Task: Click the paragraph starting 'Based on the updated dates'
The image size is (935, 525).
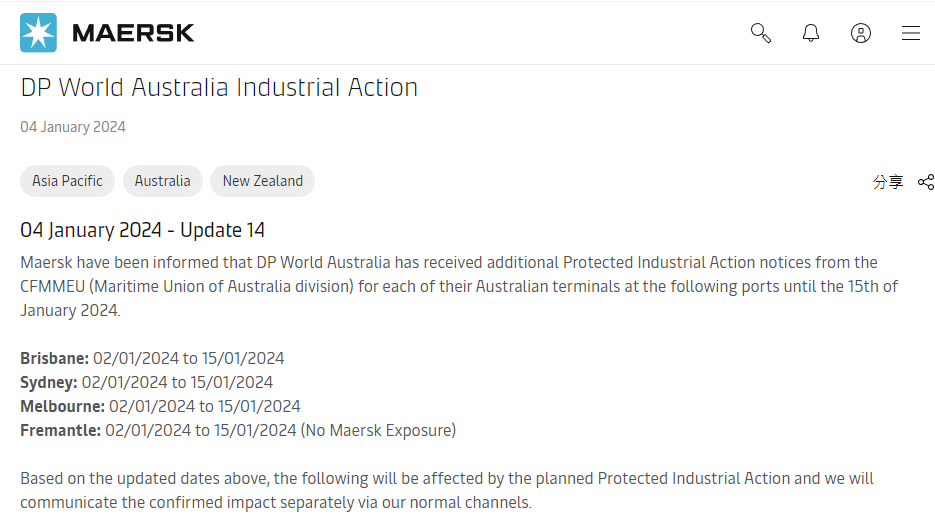Action: [447, 490]
